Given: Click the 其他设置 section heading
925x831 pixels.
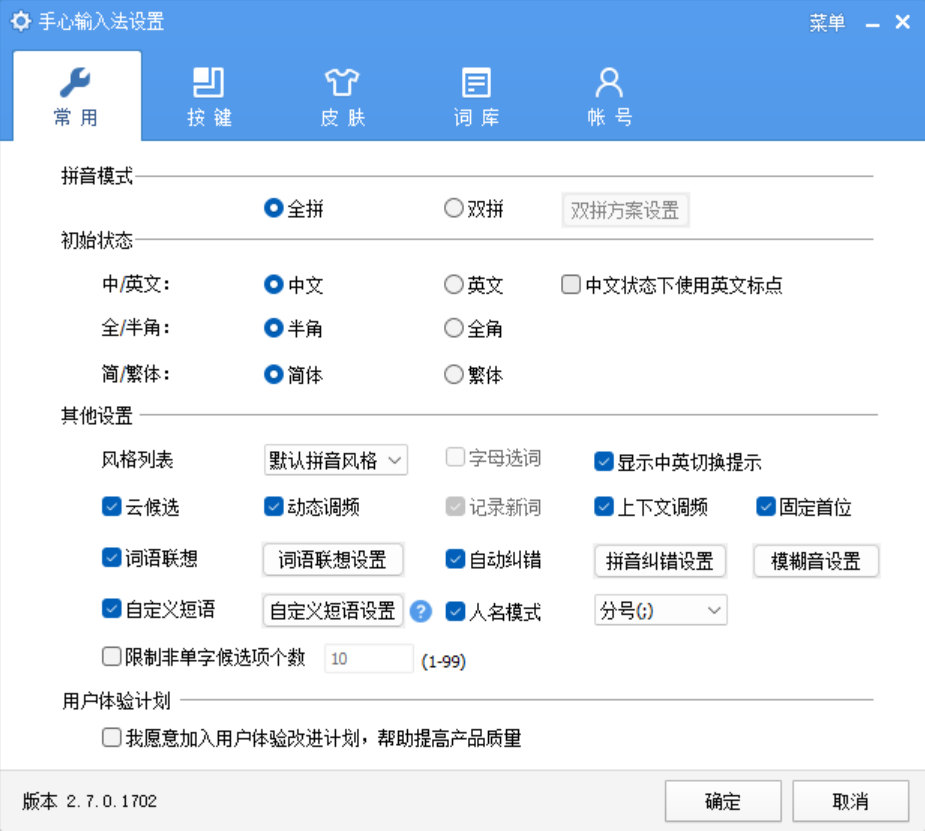Looking at the screenshot, I should 97,415.
